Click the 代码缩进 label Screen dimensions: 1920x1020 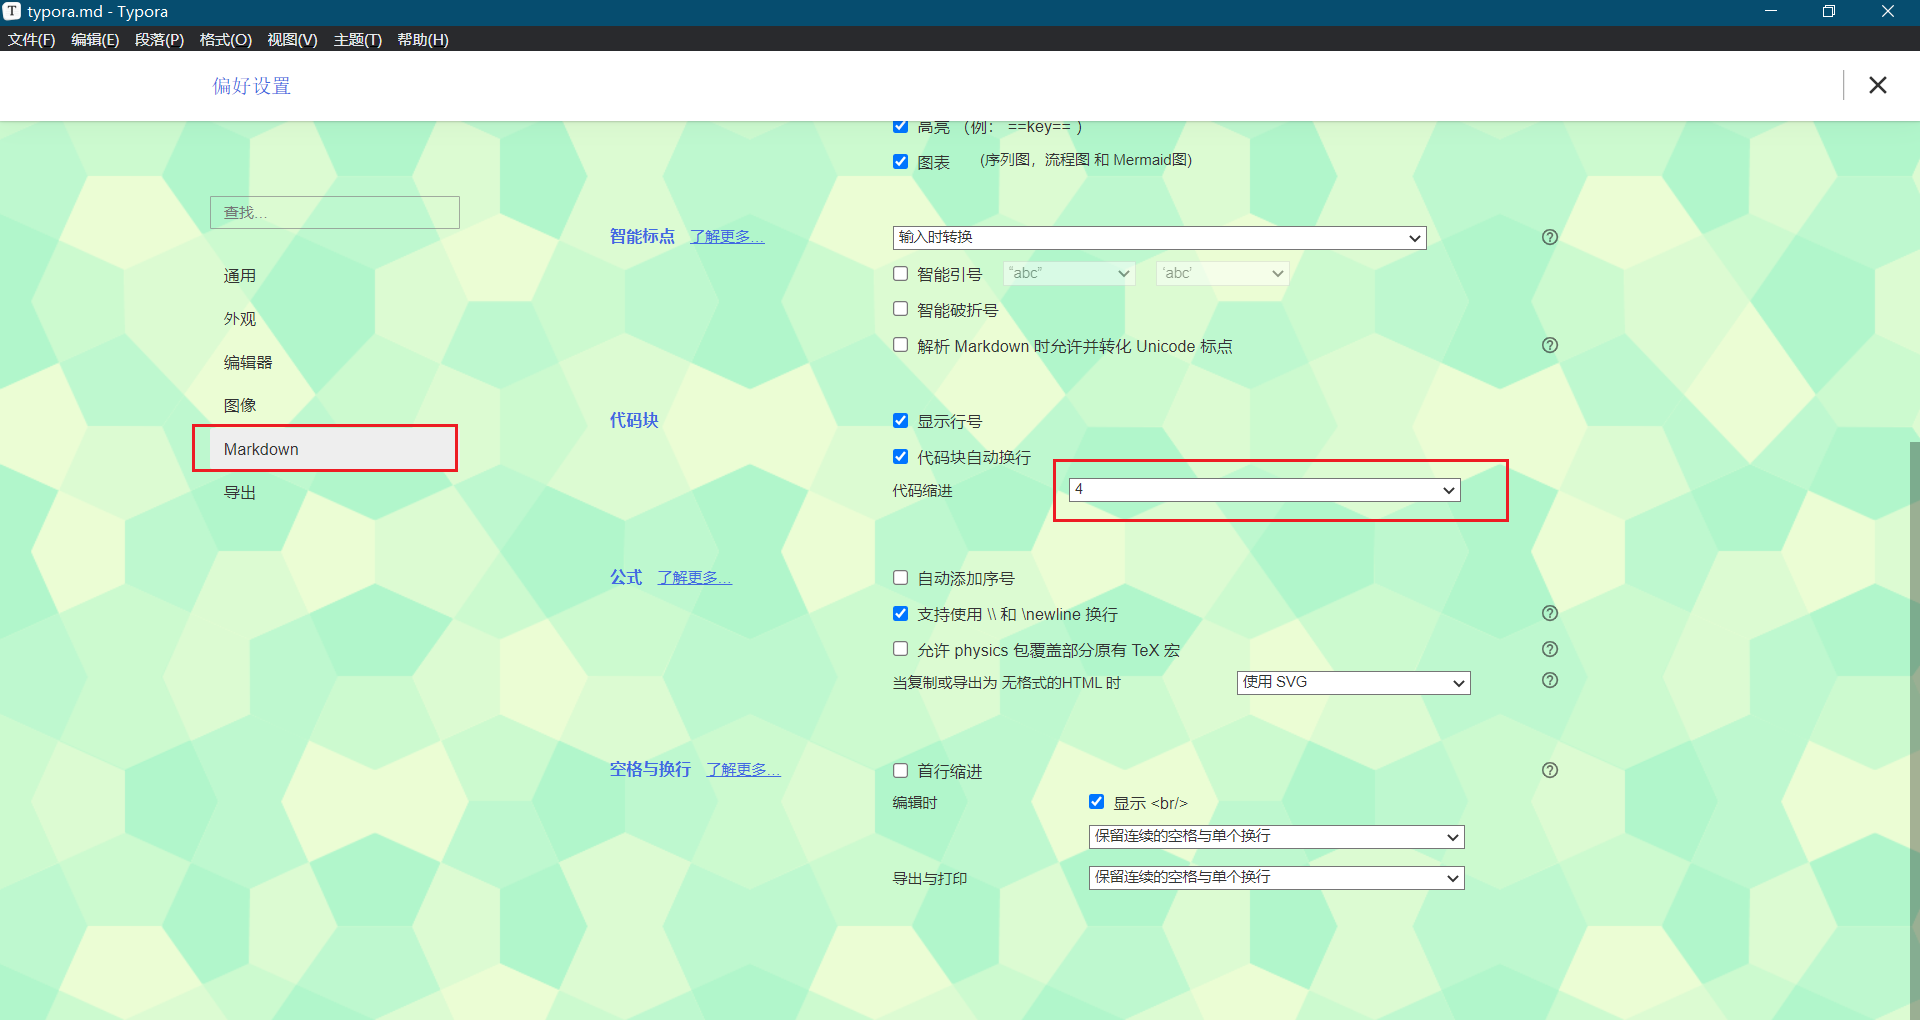(922, 491)
